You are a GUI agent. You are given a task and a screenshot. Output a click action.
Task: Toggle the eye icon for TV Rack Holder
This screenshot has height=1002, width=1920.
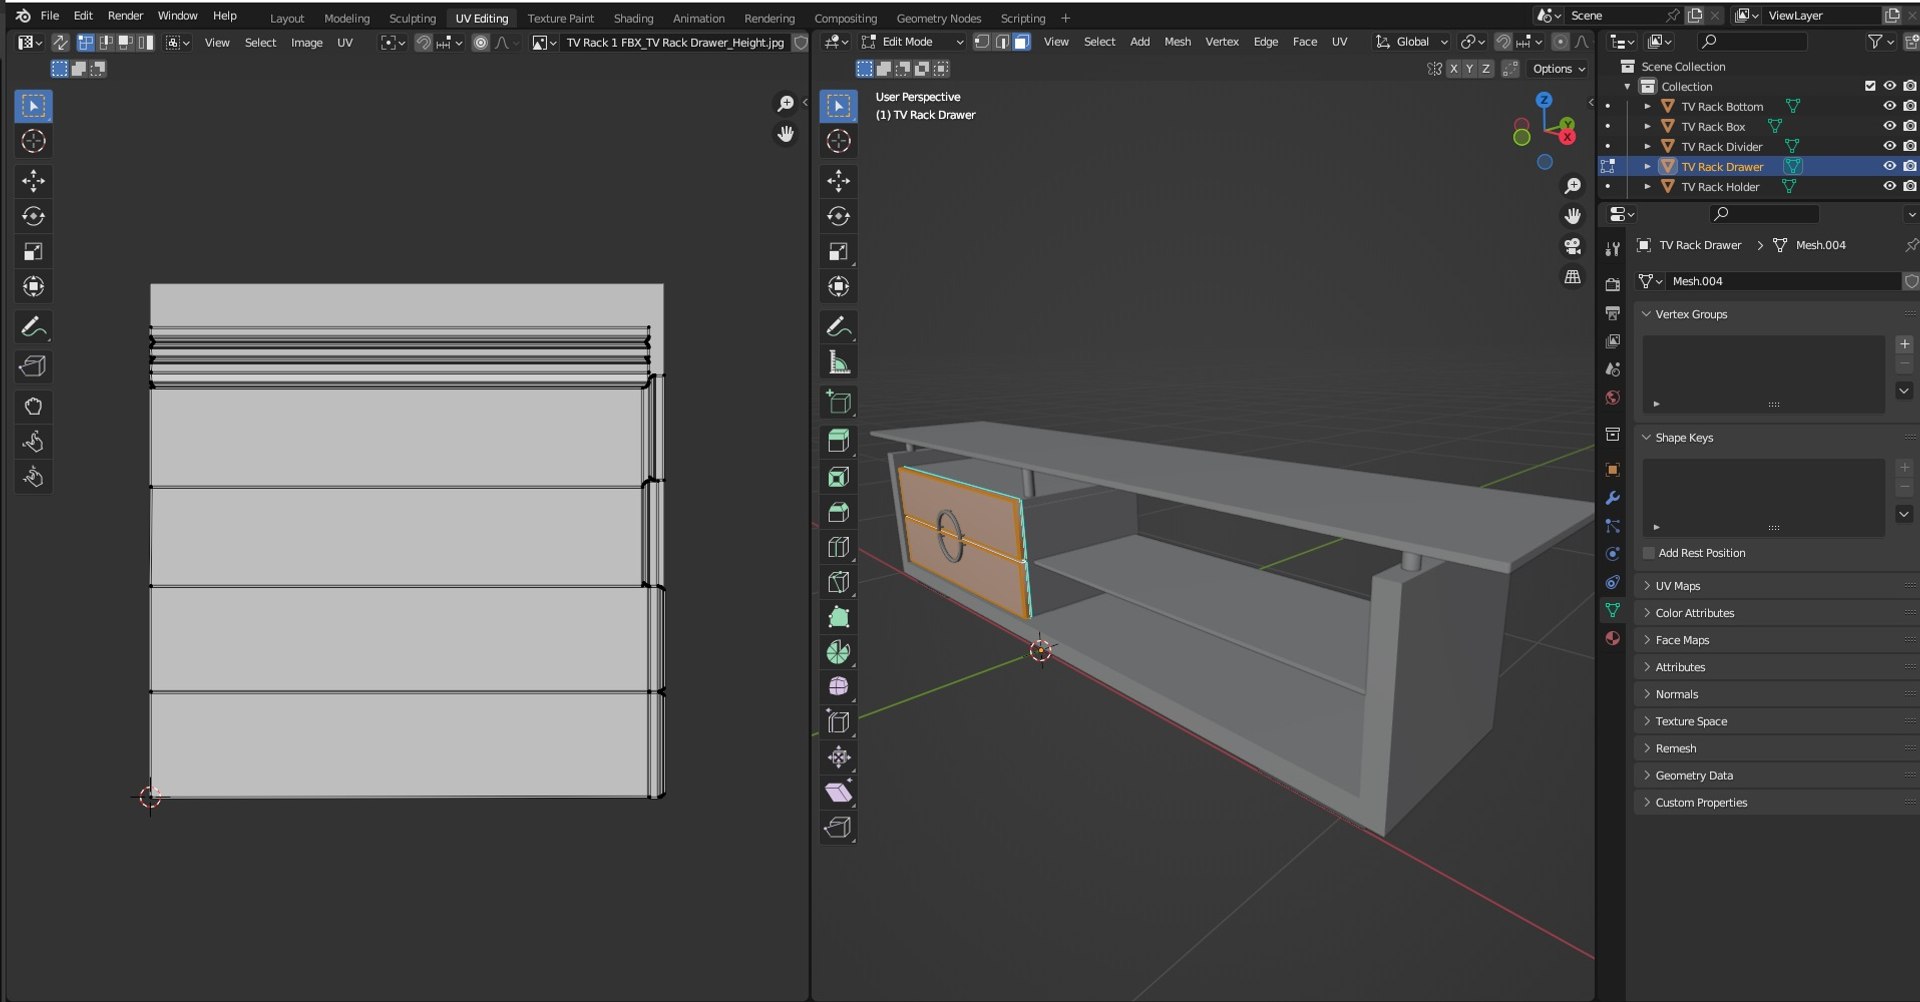coord(1889,186)
